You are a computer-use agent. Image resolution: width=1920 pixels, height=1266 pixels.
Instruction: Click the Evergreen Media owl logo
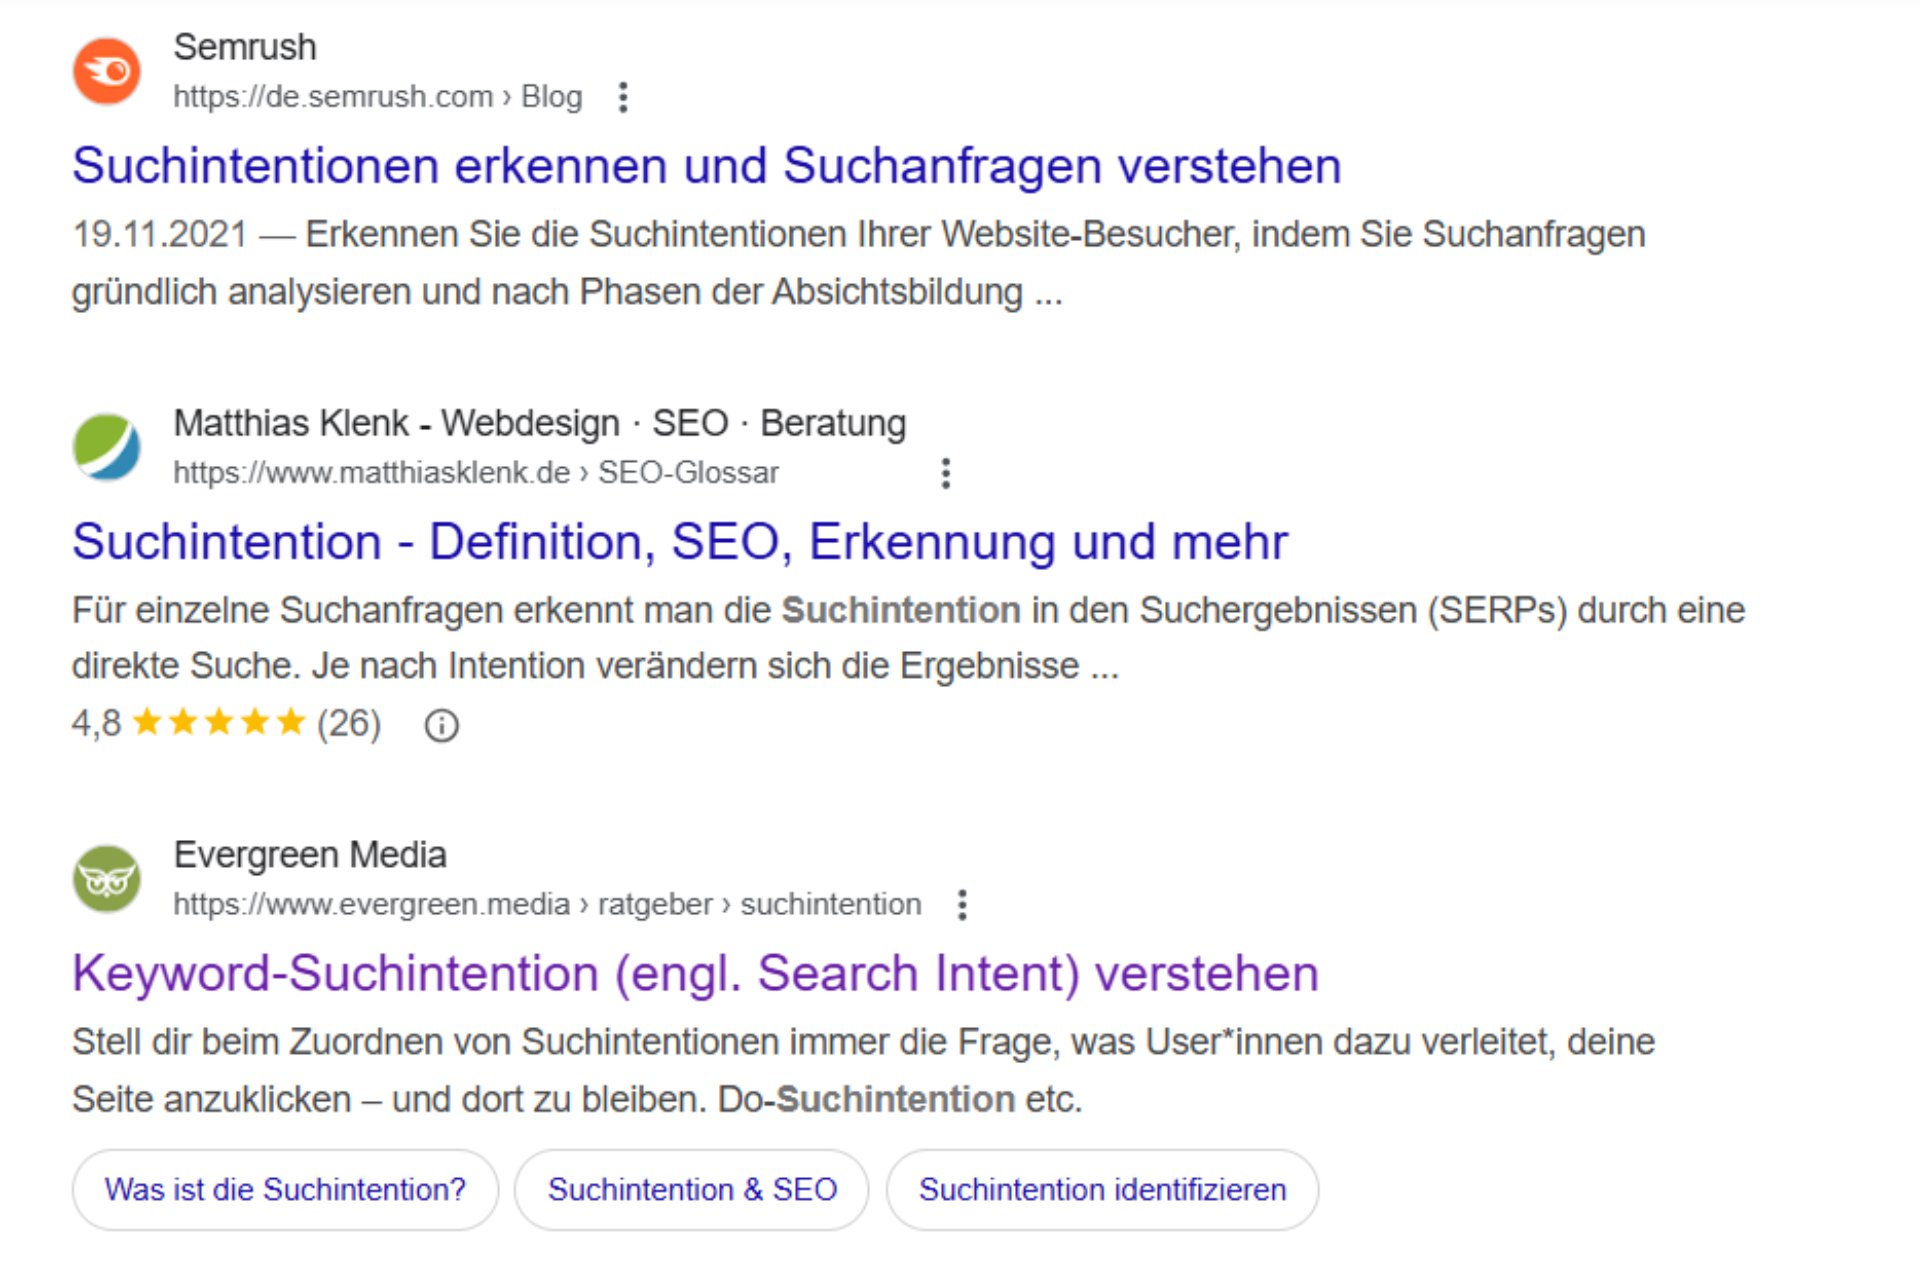(106, 879)
